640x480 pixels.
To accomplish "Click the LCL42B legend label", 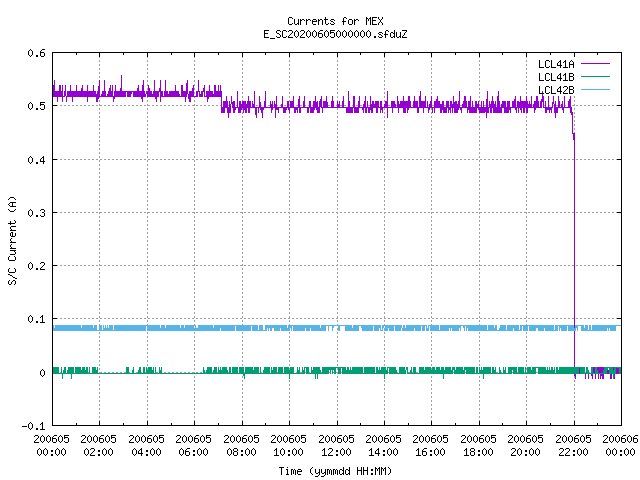I will (x=556, y=90).
